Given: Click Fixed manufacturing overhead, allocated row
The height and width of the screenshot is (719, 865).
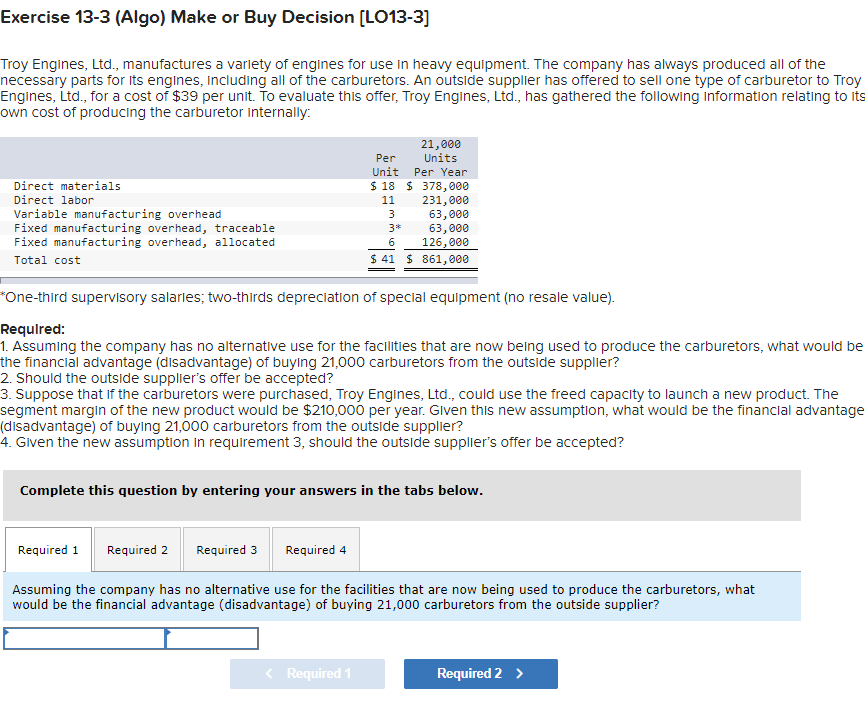Looking at the screenshot, I should (x=145, y=242).
